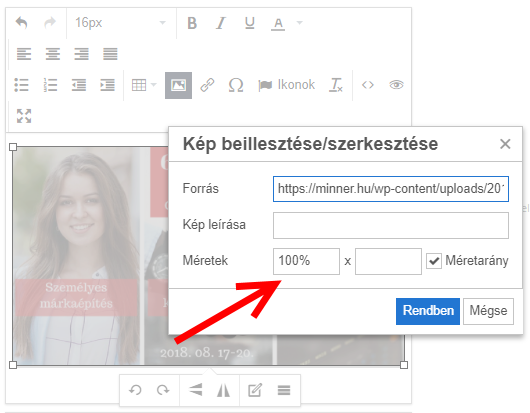Open the table insert dropdown
Image resolution: width=530 pixels, height=413 pixels.
point(144,85)
